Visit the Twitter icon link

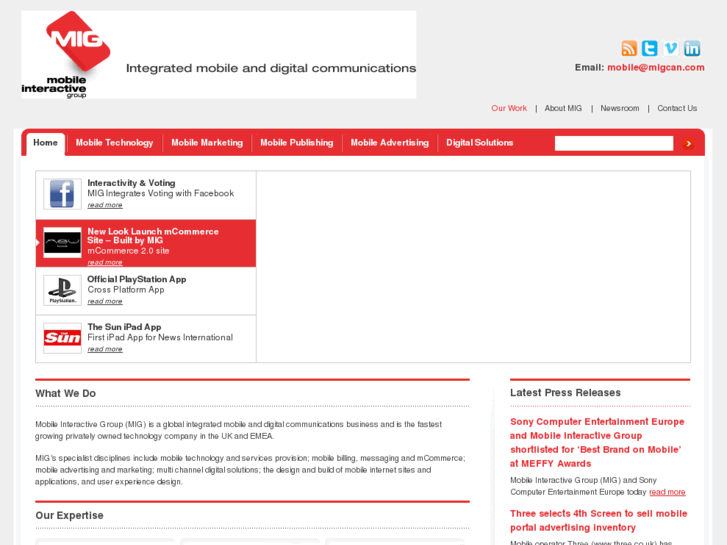(650, 48)
